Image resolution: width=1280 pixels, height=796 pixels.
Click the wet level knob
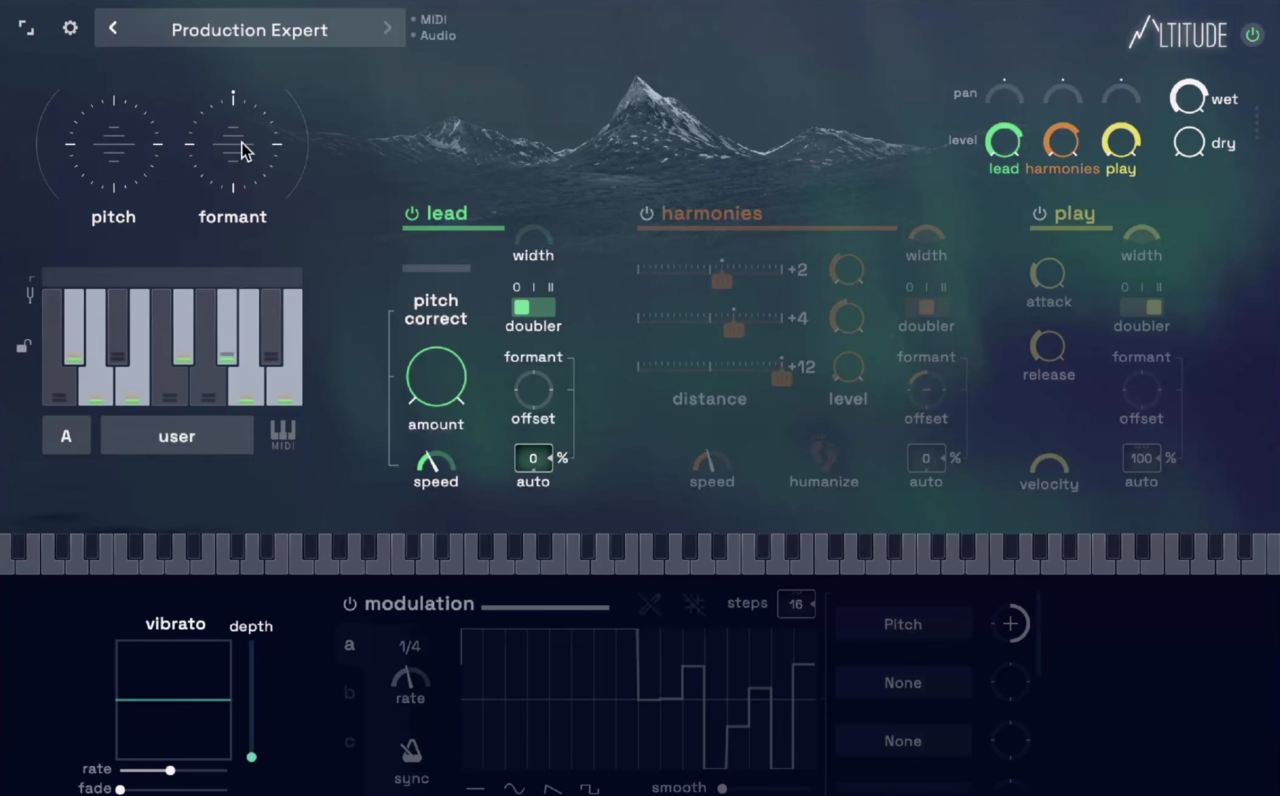pos(1188,98)
